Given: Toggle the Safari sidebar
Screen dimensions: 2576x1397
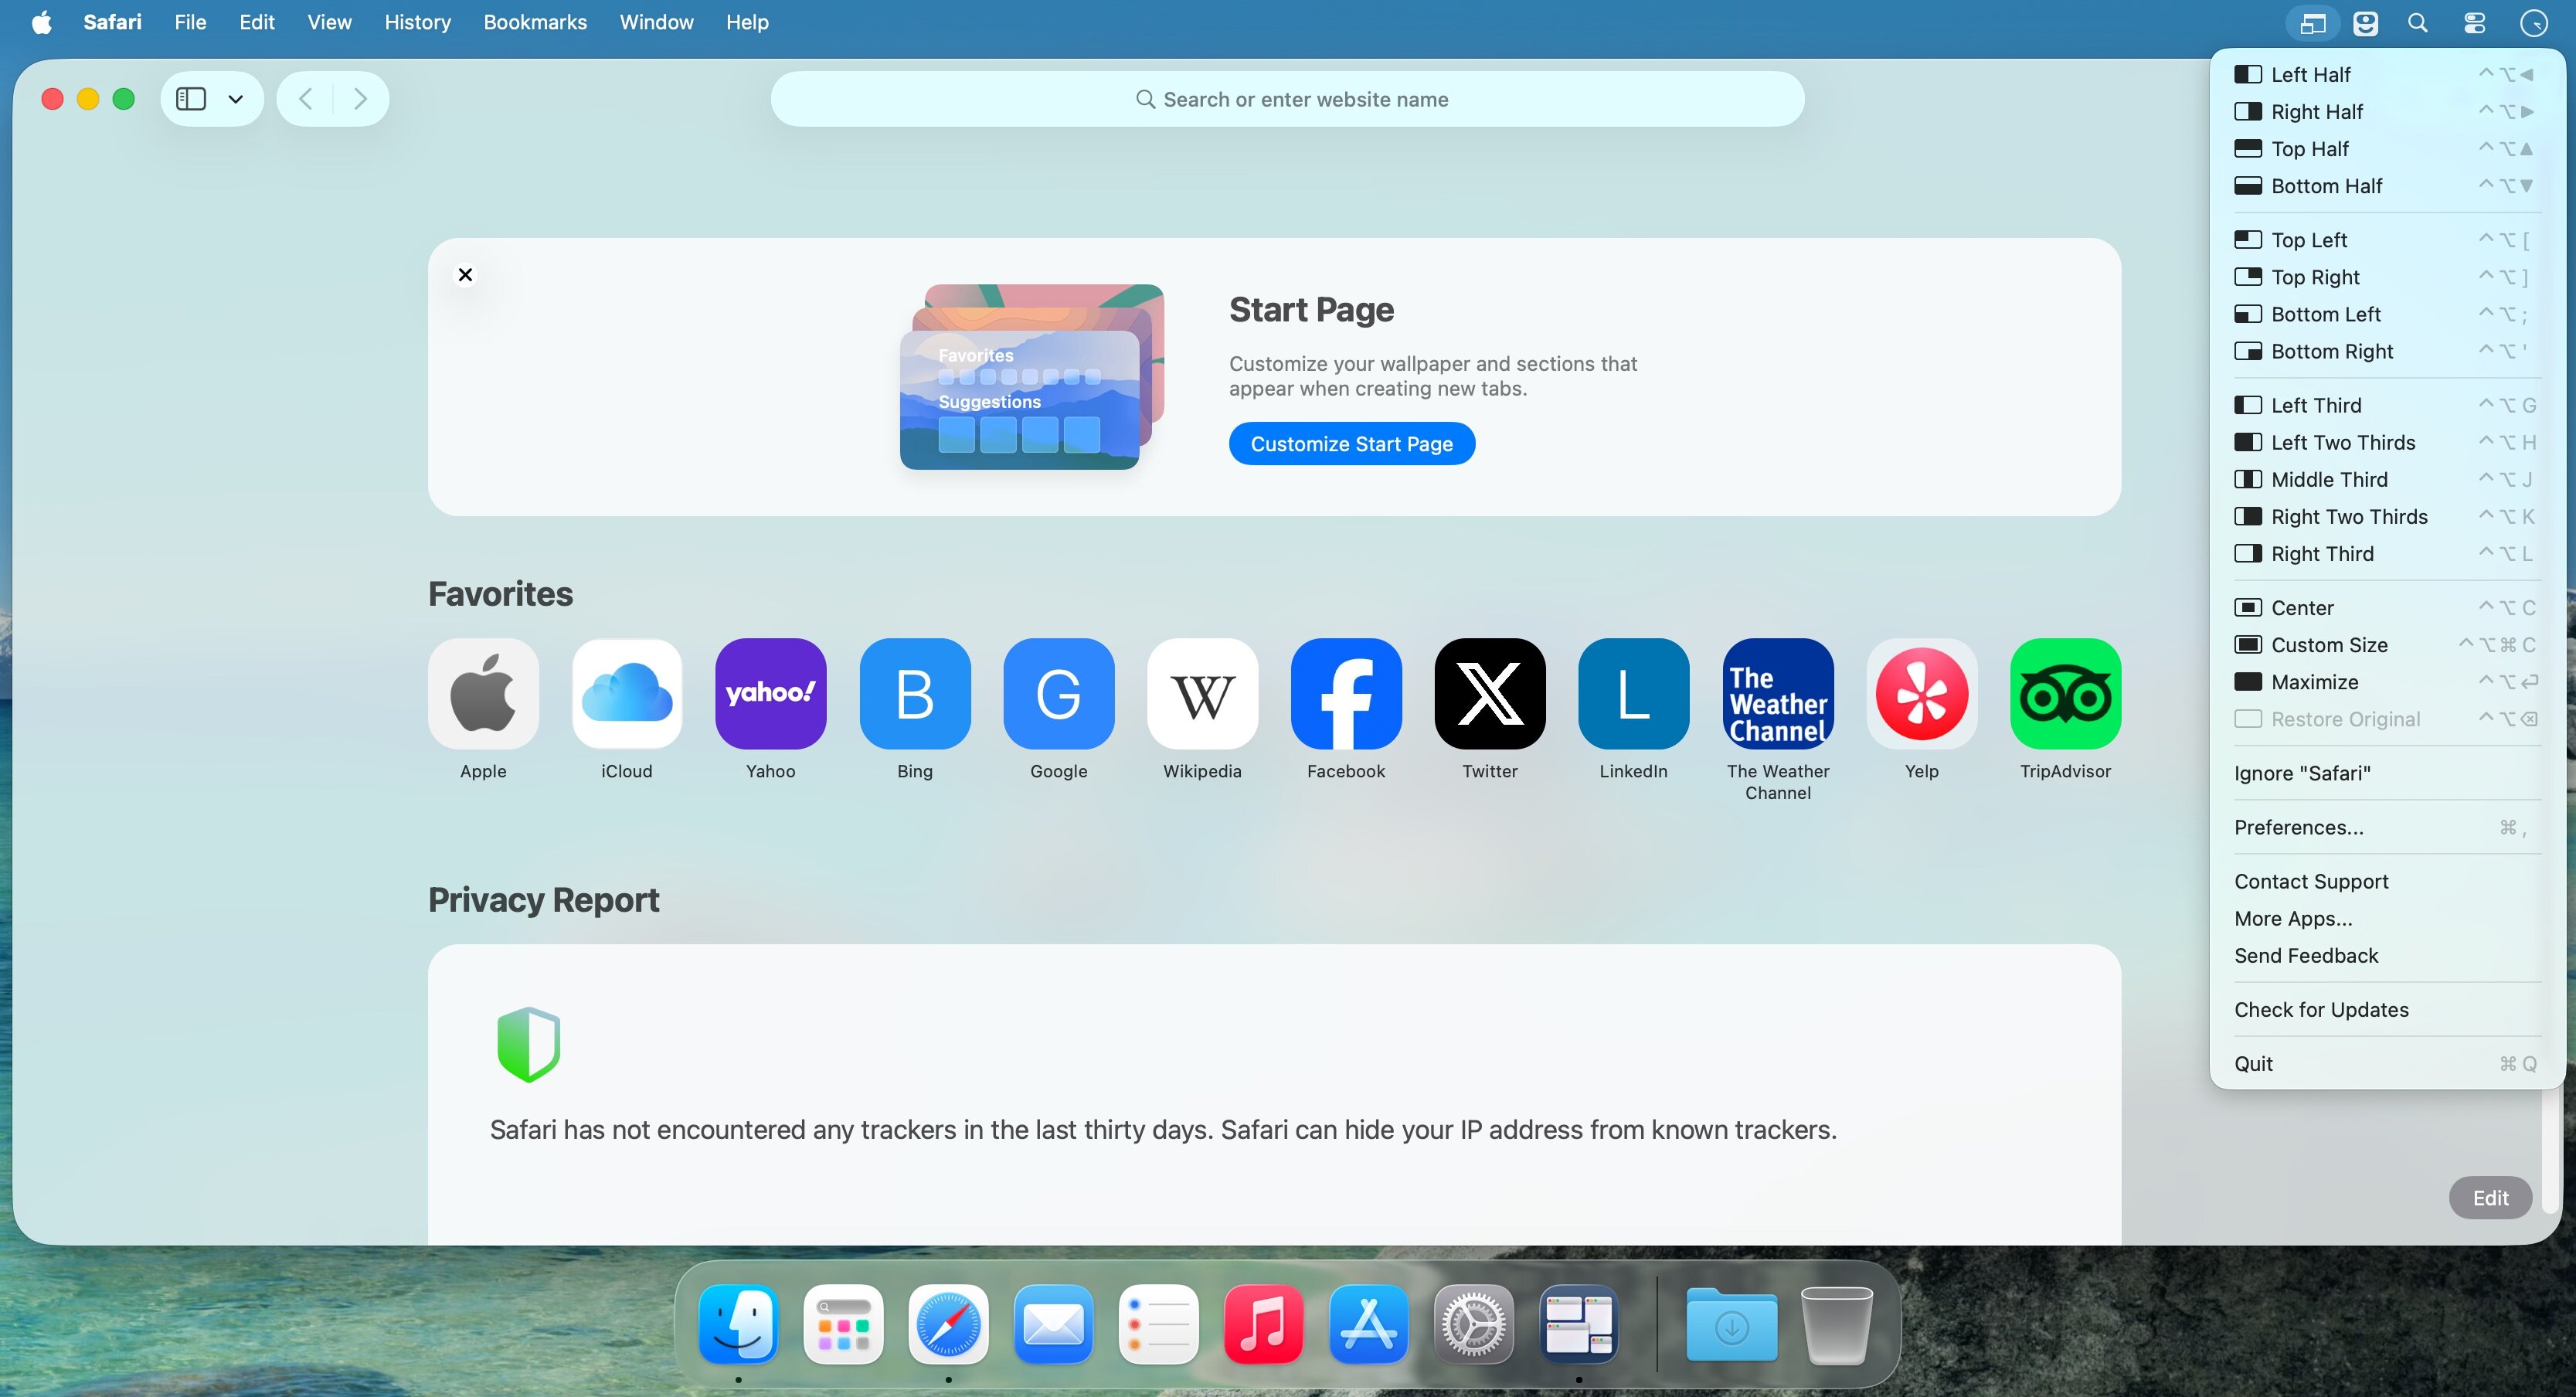Looking at the screenshot, I should (x=191, y=99).
